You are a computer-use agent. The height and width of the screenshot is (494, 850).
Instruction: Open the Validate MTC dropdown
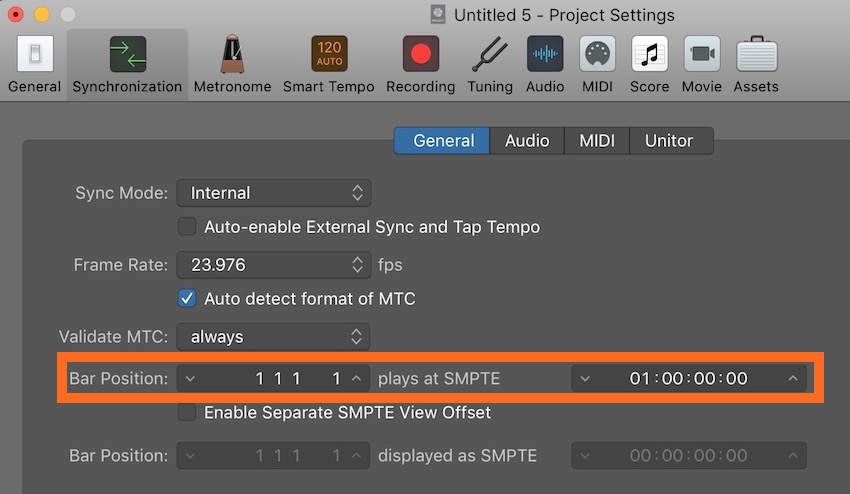pos(273,337)
